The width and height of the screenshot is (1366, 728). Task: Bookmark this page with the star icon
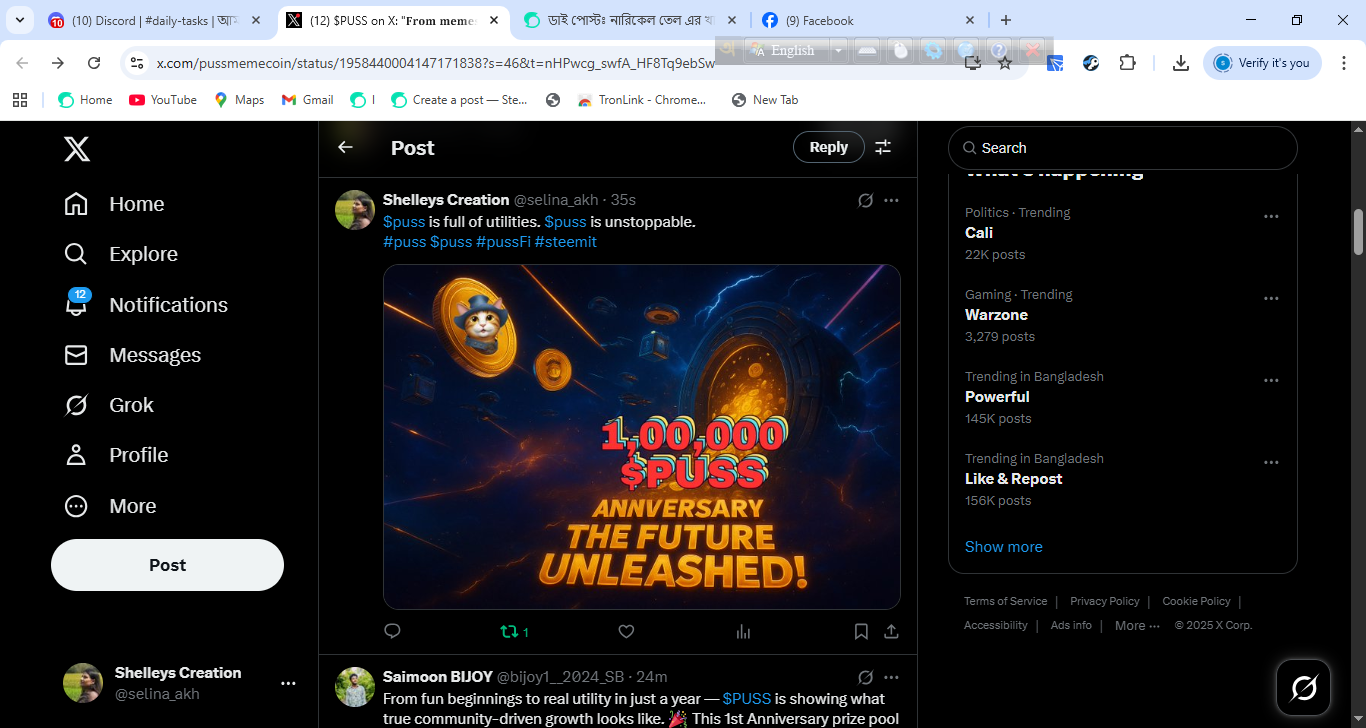click(1005, 63)
